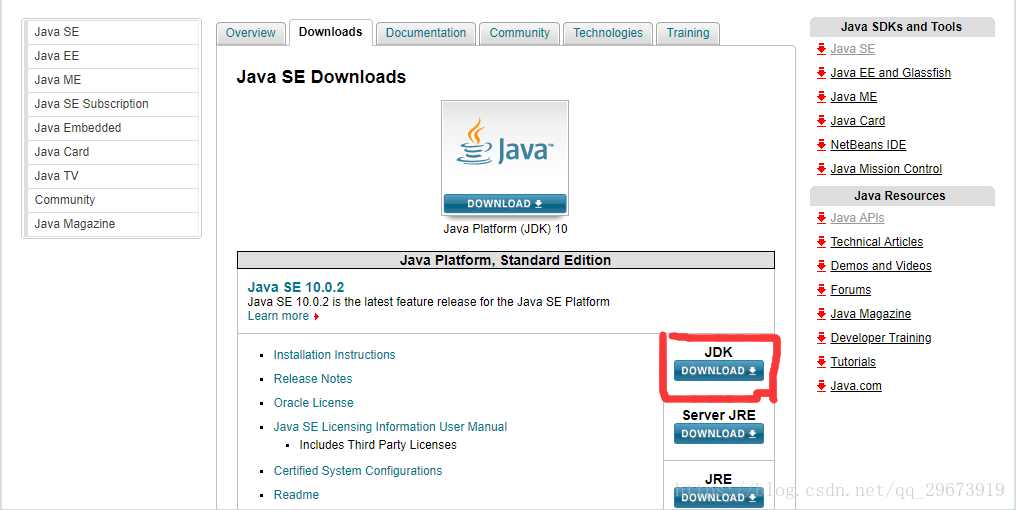The image size is (1016, 510).
Task: Download the Server JRE
Action: tap(719, 434)
